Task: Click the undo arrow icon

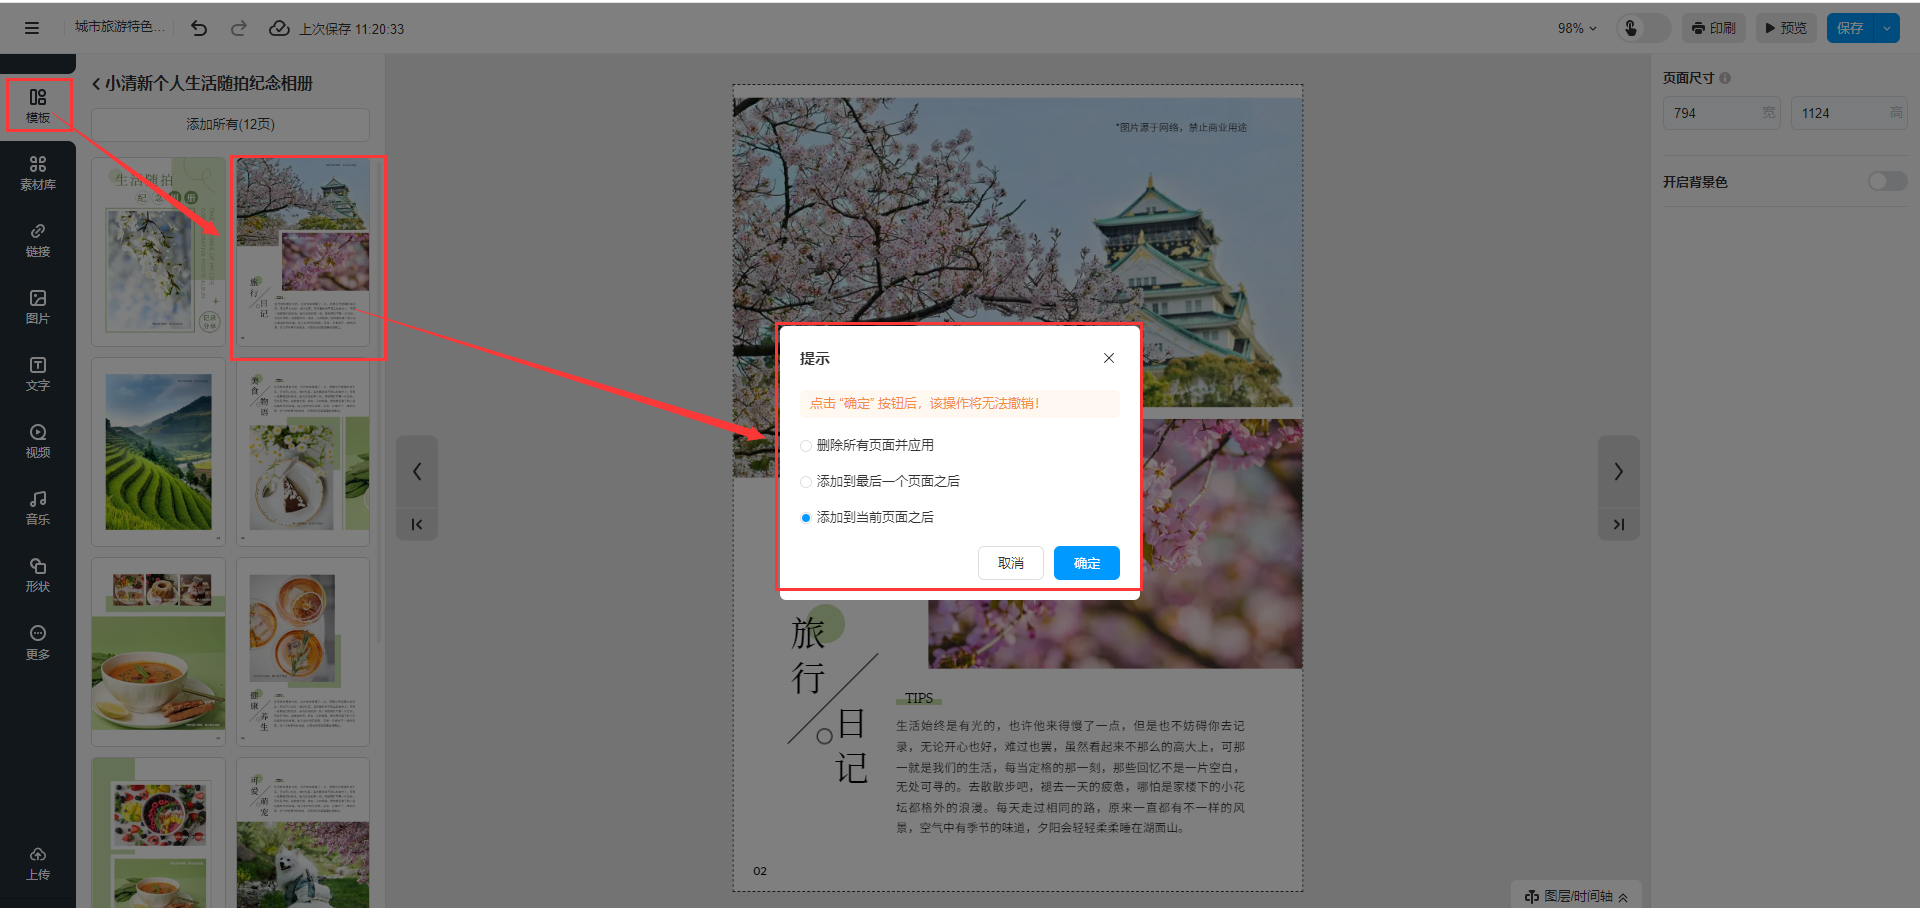Action: point(199,28)
